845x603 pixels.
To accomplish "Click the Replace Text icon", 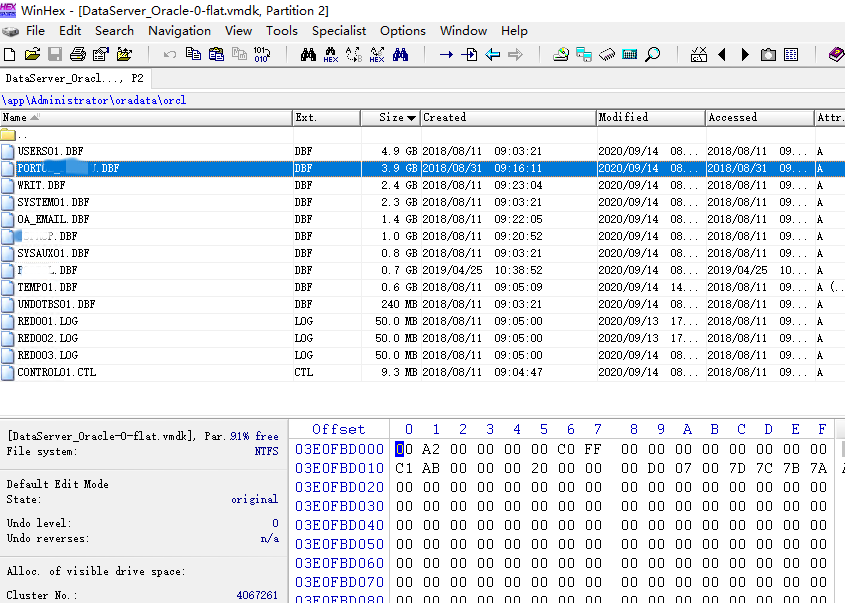I will [354, 54].
